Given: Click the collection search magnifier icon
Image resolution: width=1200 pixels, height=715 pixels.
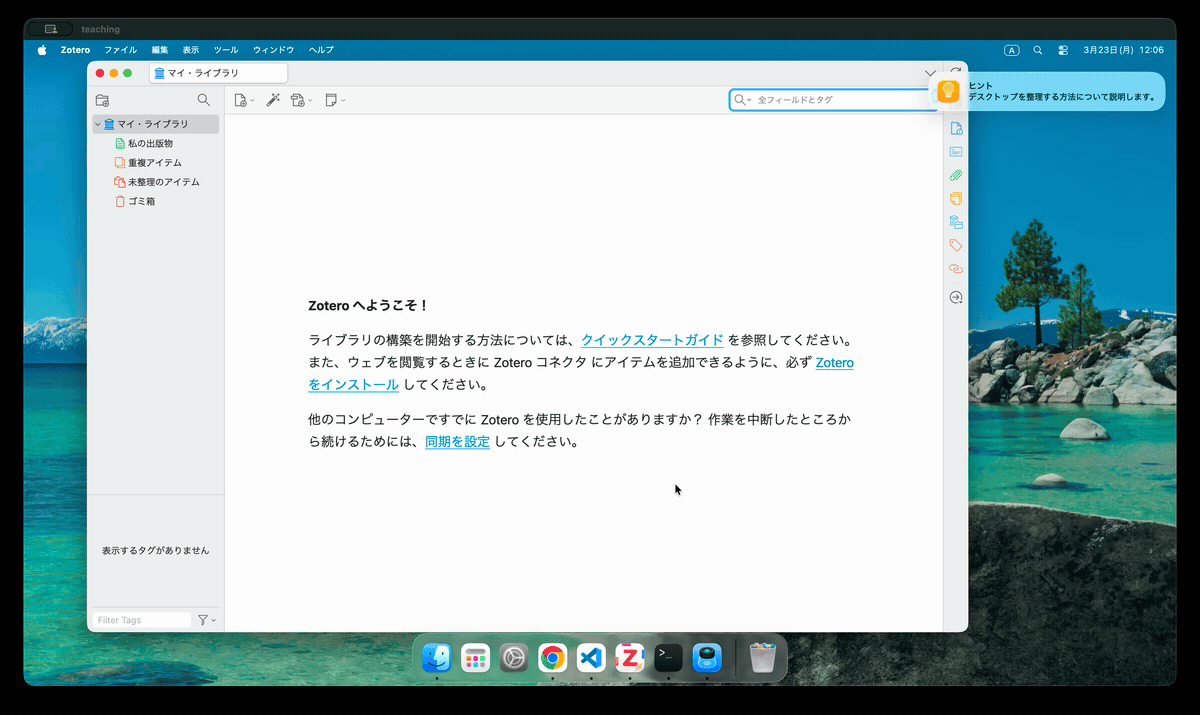Looking at the screenshot, I should click(x=204, y=100).
